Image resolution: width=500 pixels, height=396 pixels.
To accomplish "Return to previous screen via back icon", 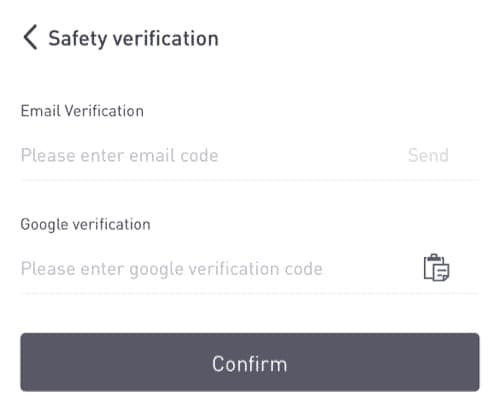I will (x=30, y=38).
